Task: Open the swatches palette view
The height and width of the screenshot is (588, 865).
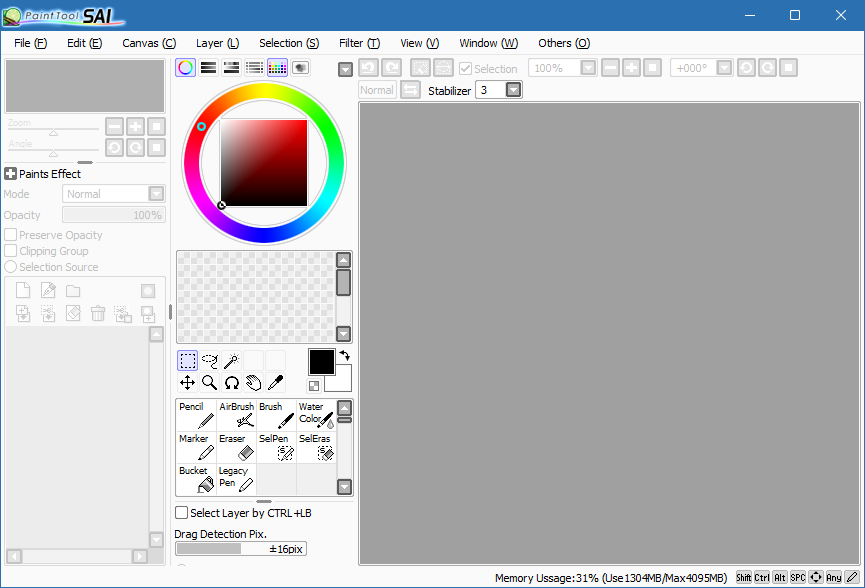Action: [277, 67]
